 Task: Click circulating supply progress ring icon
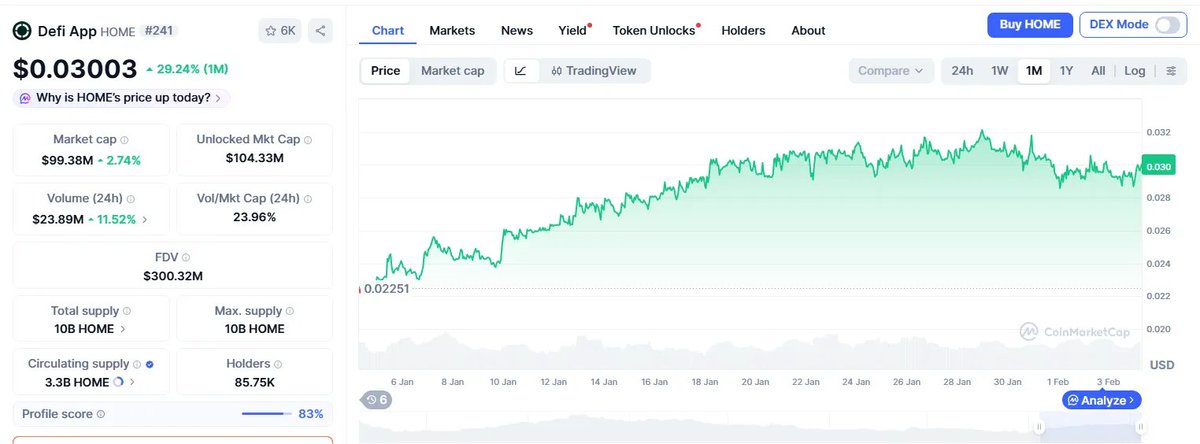(x=120, y=382)
